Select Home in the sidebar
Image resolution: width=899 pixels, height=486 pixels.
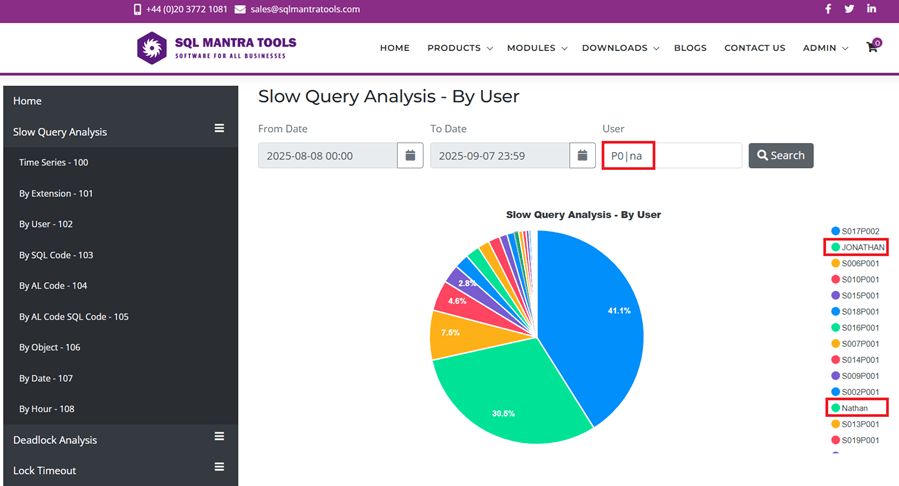[27, 101]
